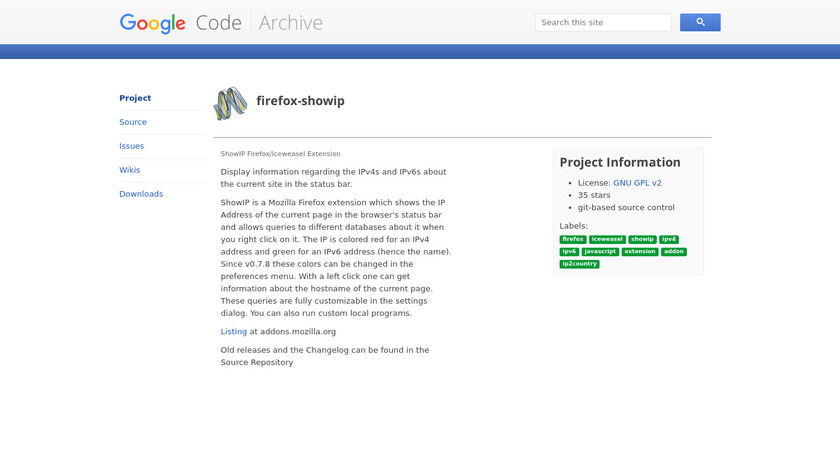Image resolution: width=840 pixels, height=472 pixels.
Task: Click the Code text in header
Action: pyautogui.click(x=219, y=23)
